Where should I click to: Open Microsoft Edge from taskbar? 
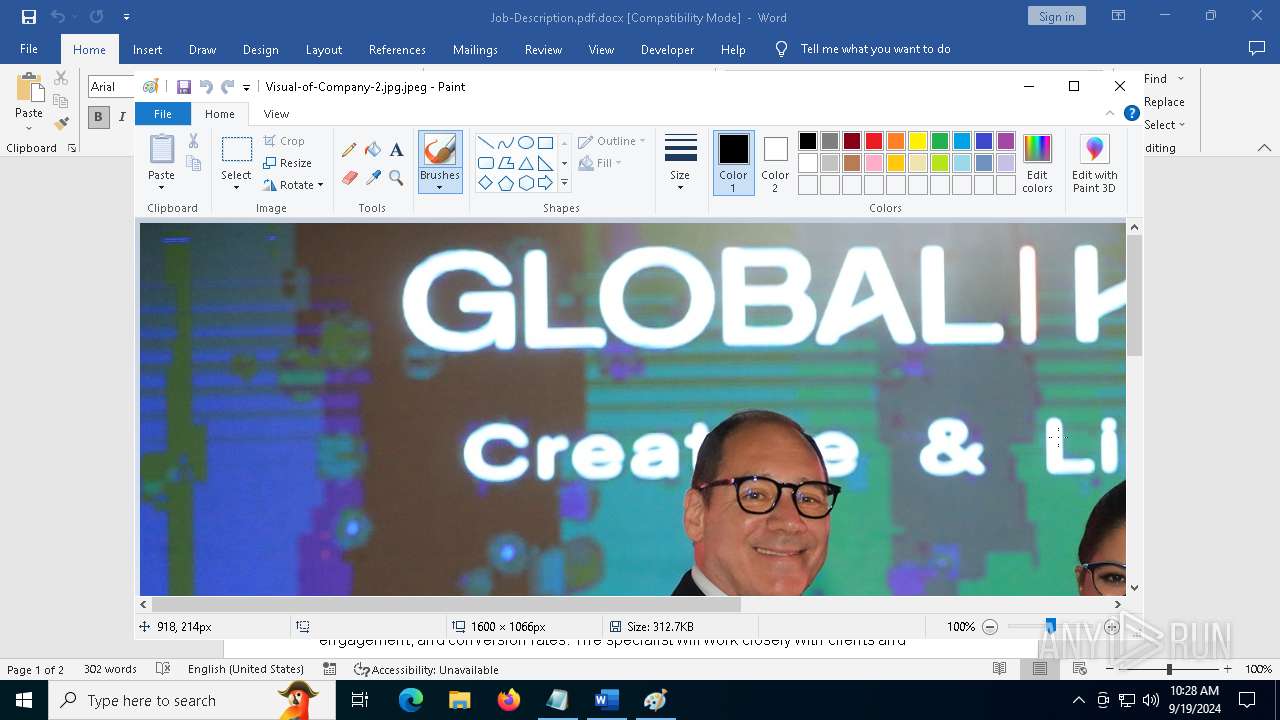[411, 700]
